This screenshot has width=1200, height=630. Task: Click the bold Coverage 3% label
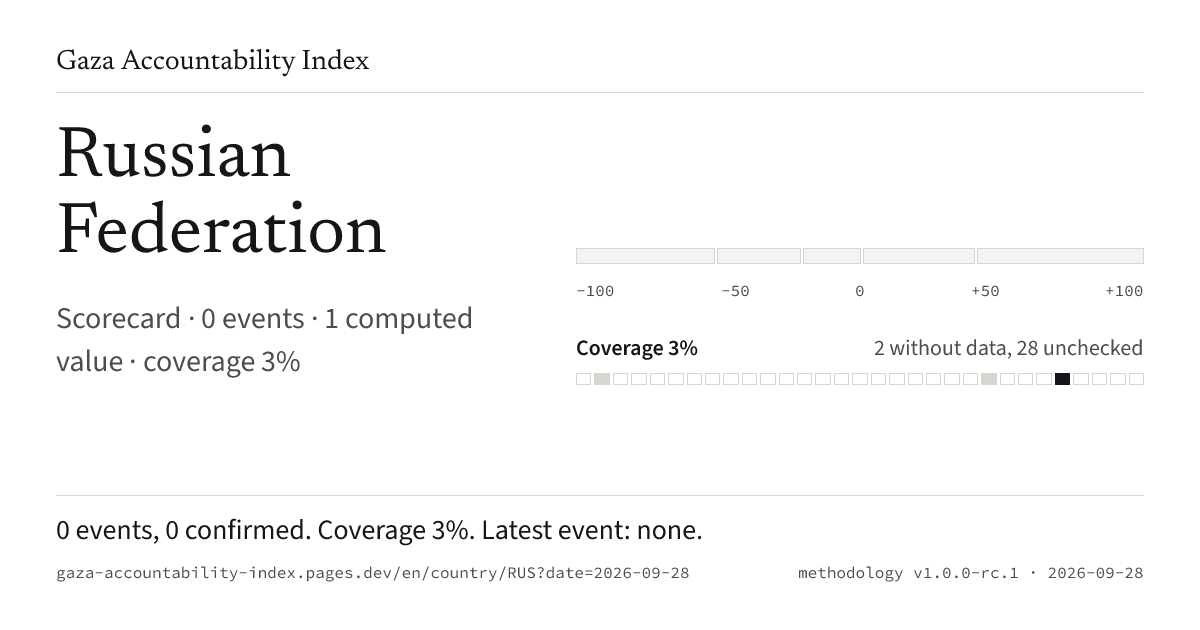(x=637, y=348)
